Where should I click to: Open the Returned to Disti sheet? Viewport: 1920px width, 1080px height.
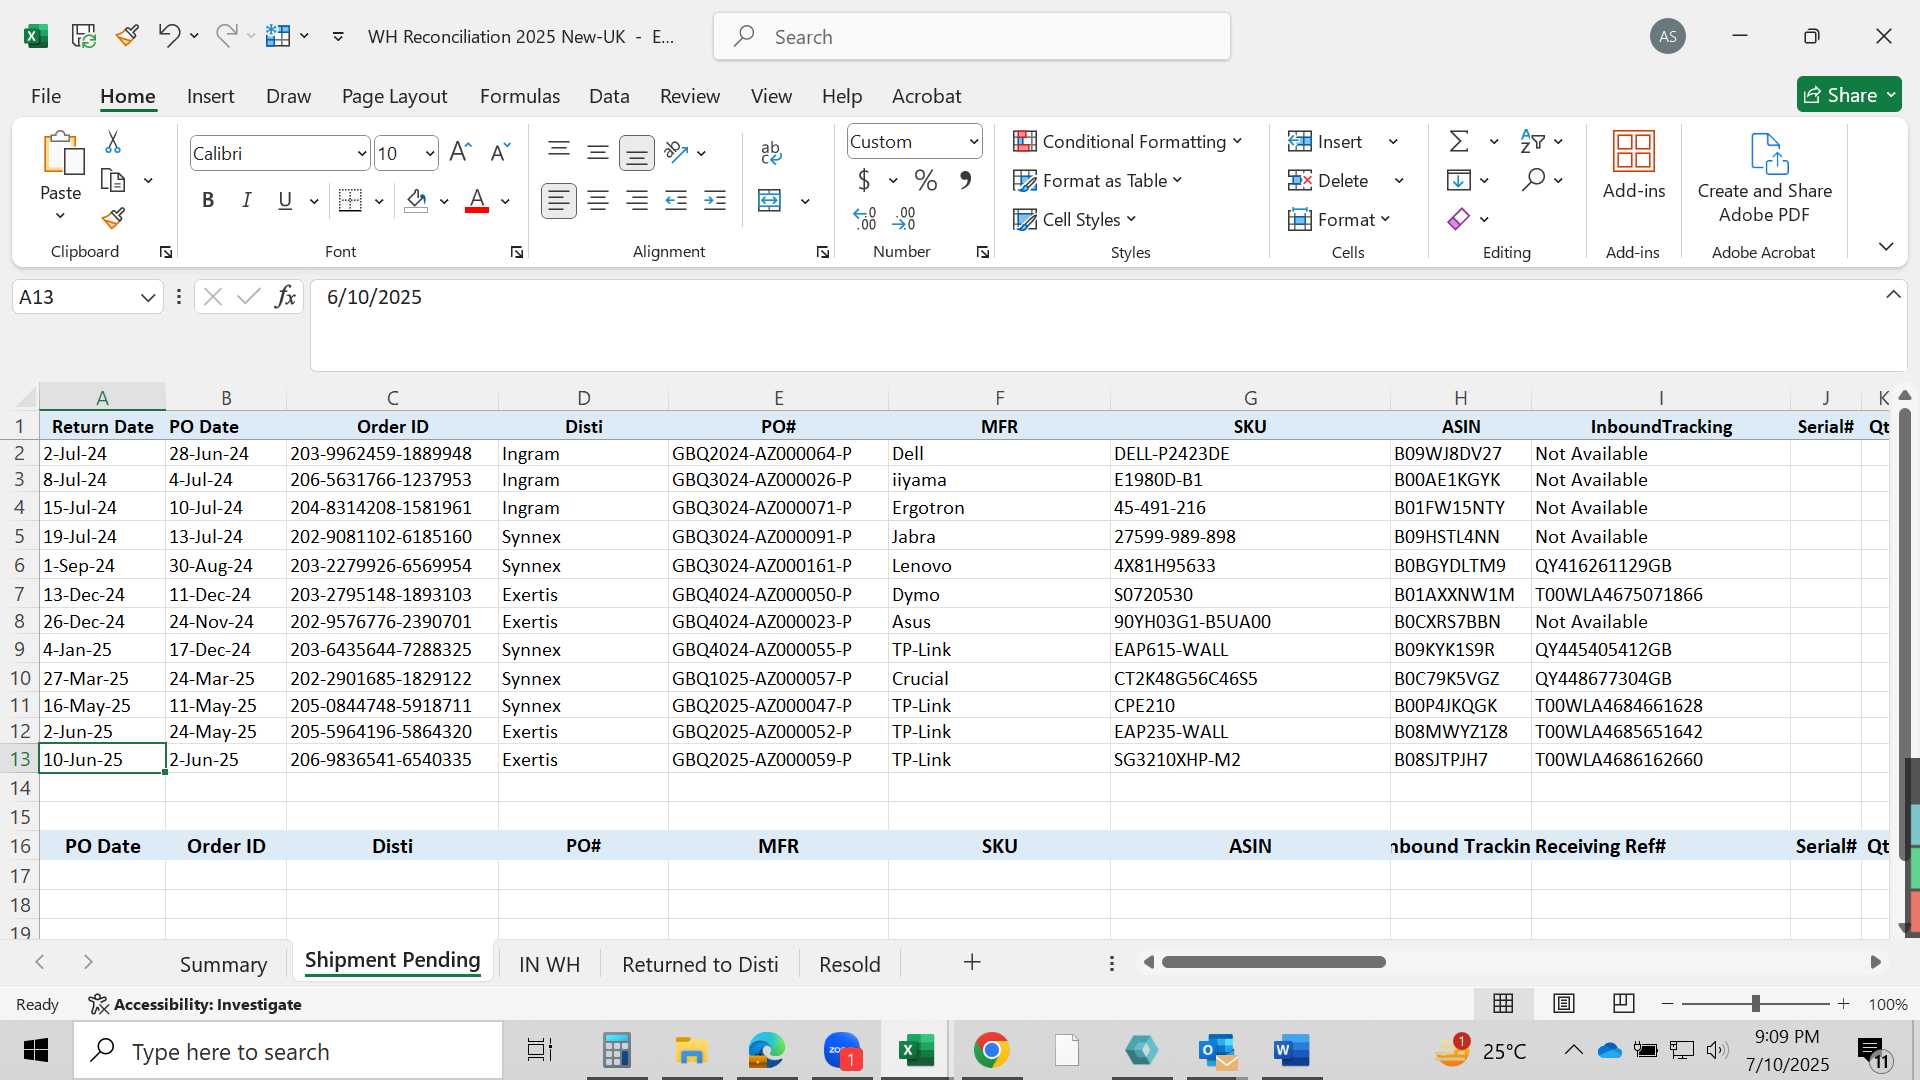700,964
